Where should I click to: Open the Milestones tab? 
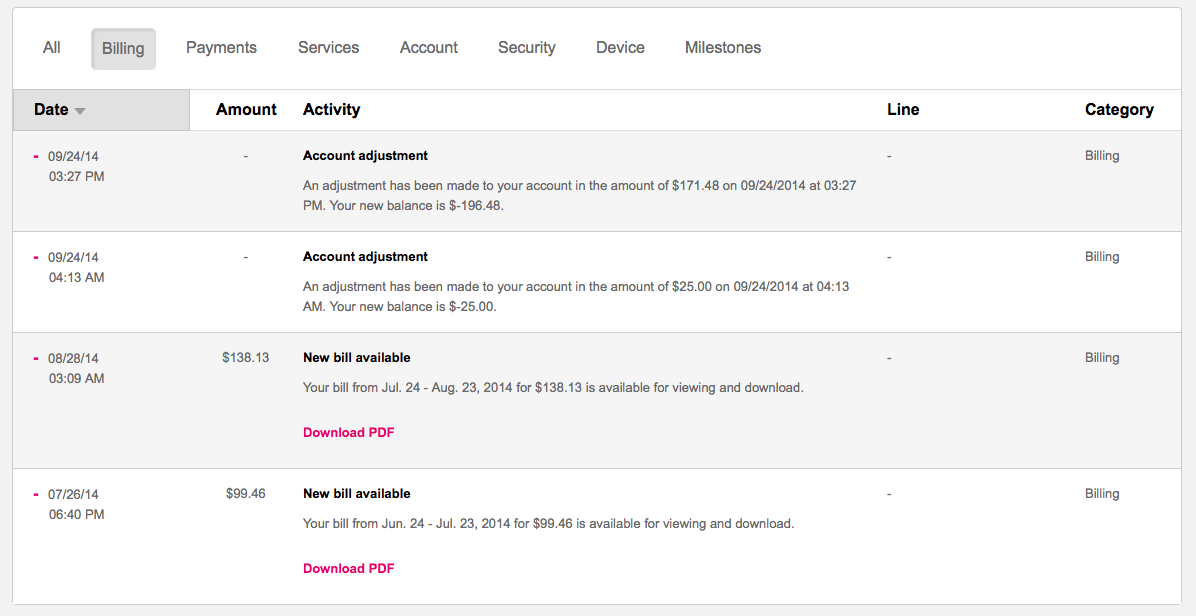[723, 48]
